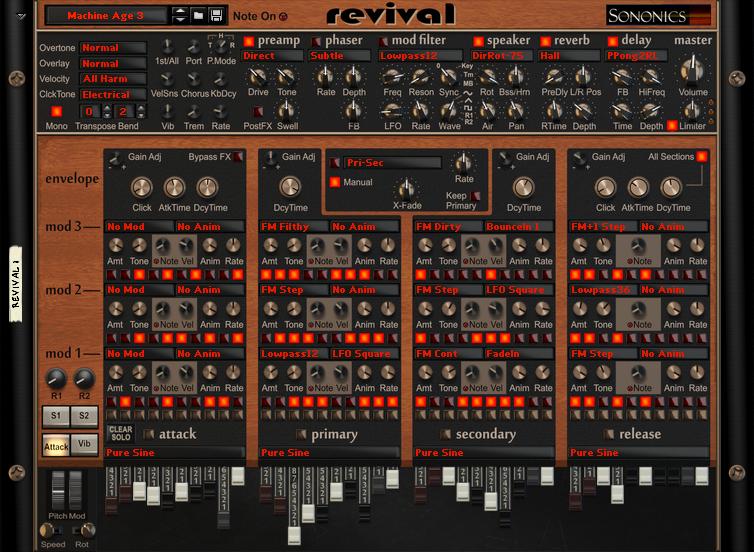Click the Chorus knob
Screen dimensions: 754x552
pyautogui.click(x=194, y=79)
